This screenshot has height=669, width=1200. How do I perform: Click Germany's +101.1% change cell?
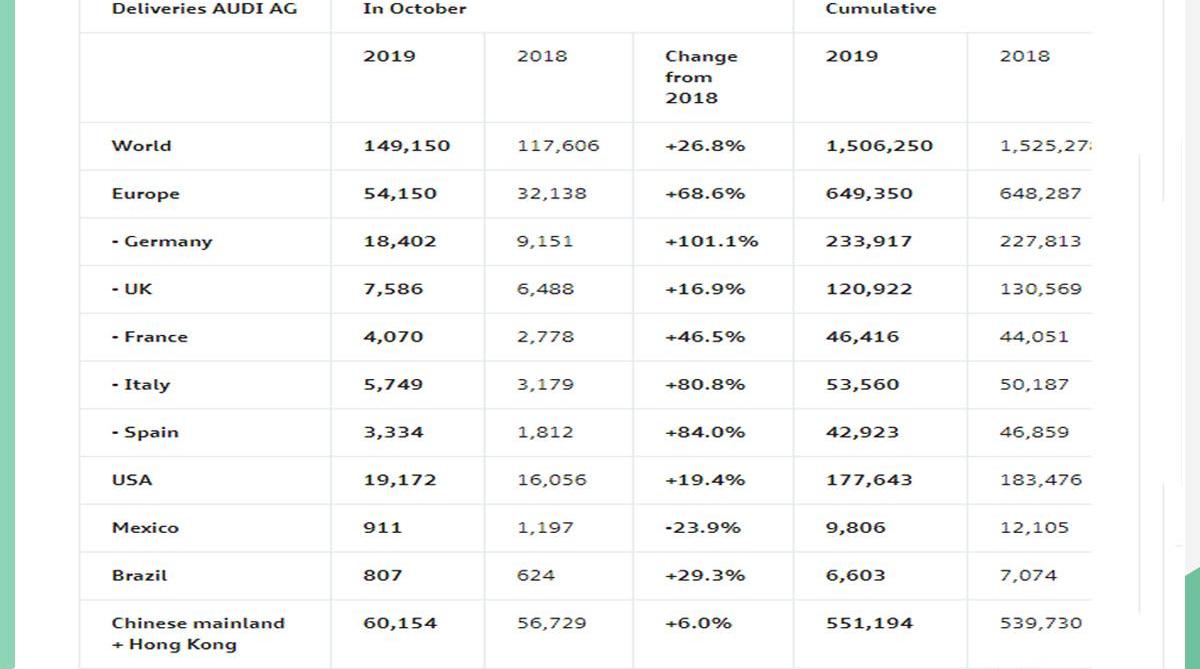pyautogui.click(x=711, y=241)
